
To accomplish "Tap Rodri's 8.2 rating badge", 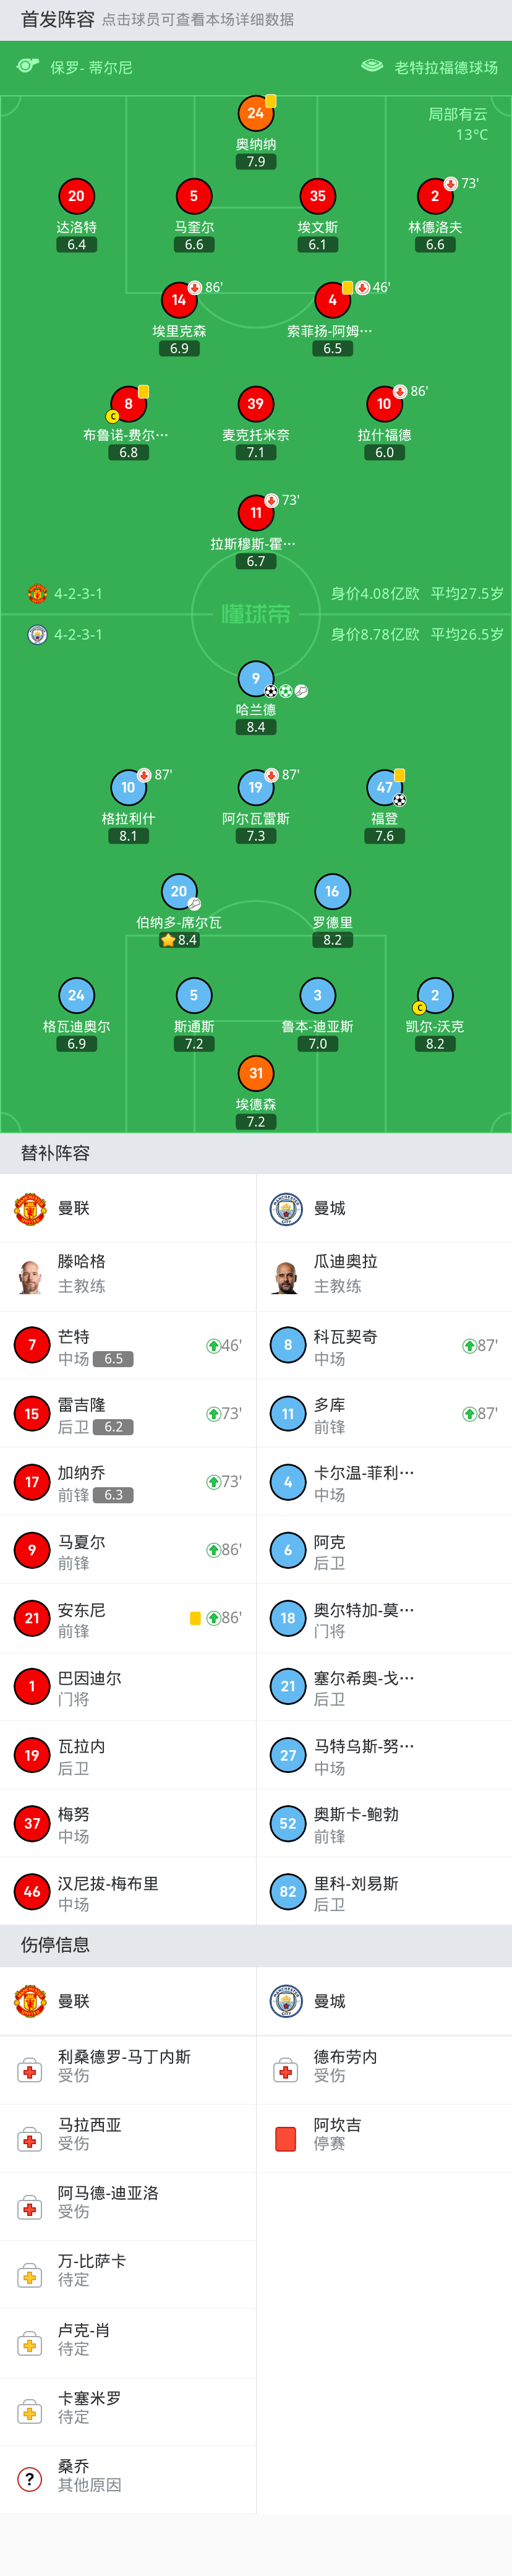I will point(332,940).
